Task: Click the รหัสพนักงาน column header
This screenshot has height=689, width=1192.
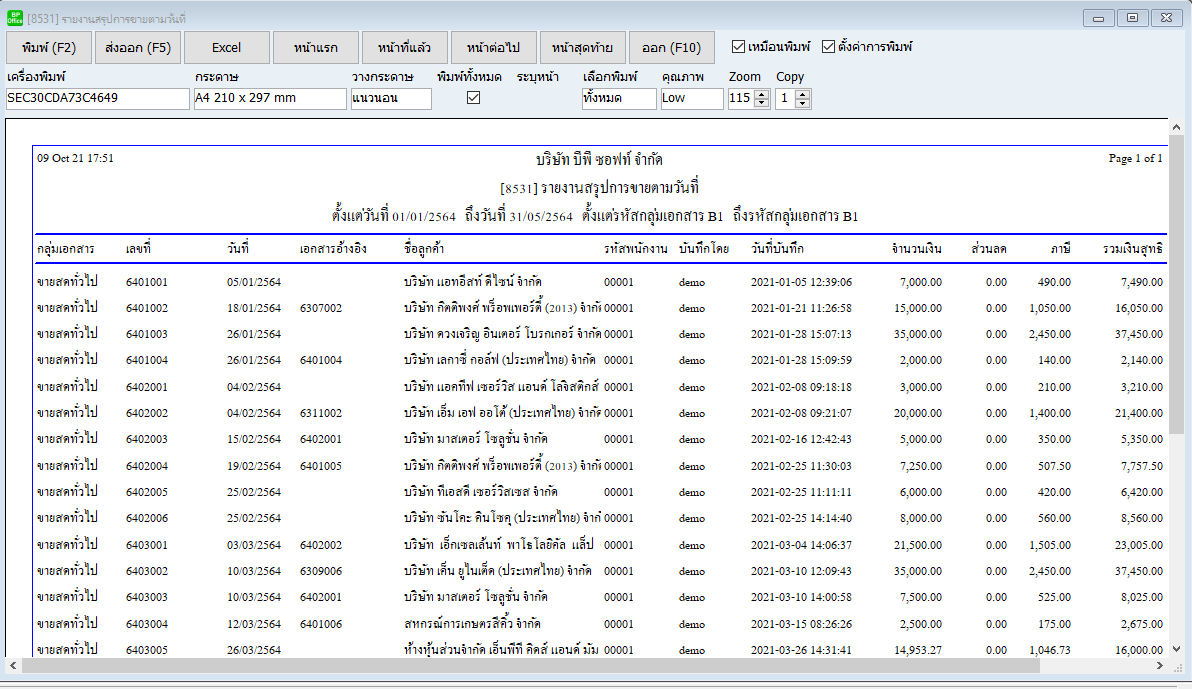Action: pyautogui.click(x=636, y=249)
